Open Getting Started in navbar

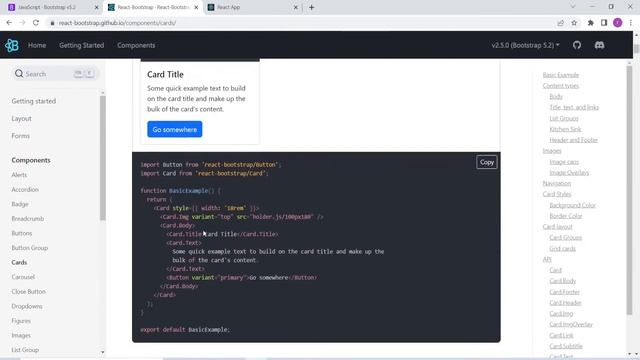82,45
